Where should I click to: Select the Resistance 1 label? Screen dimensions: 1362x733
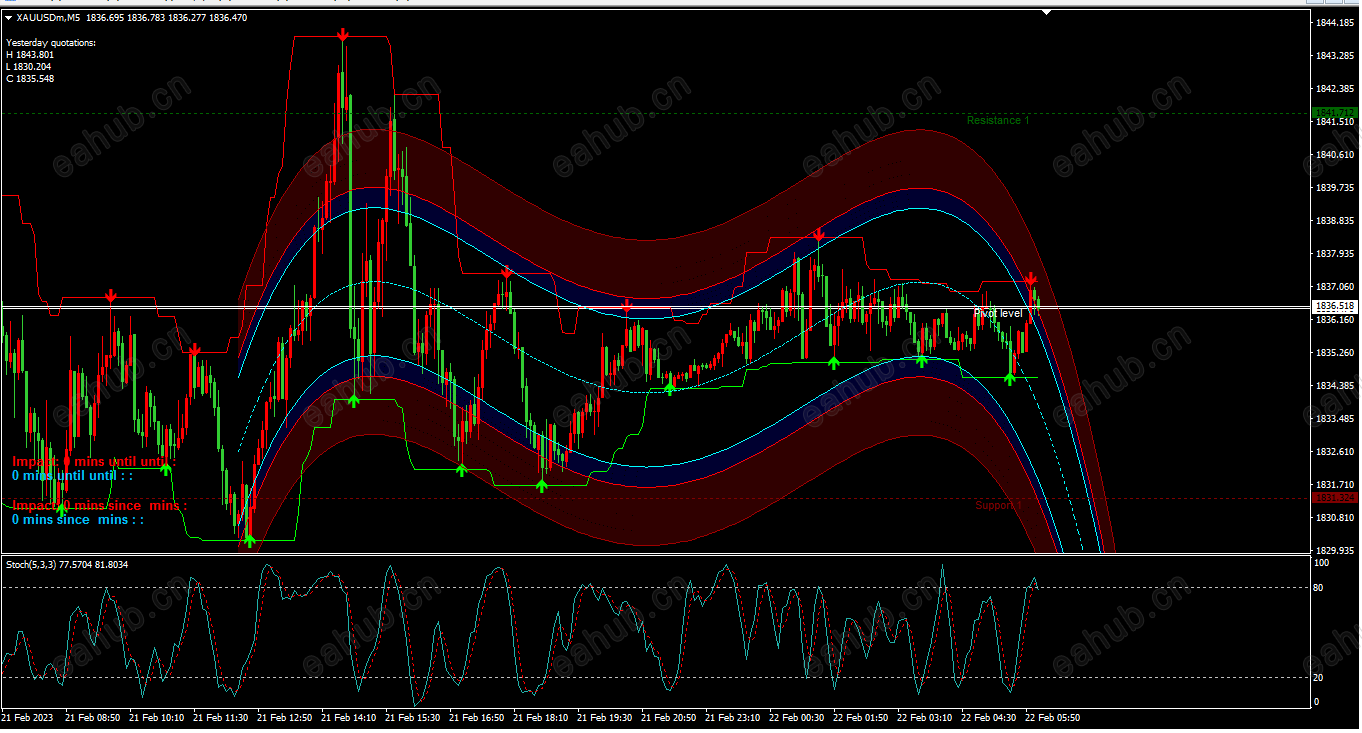[x=998, y=121]
